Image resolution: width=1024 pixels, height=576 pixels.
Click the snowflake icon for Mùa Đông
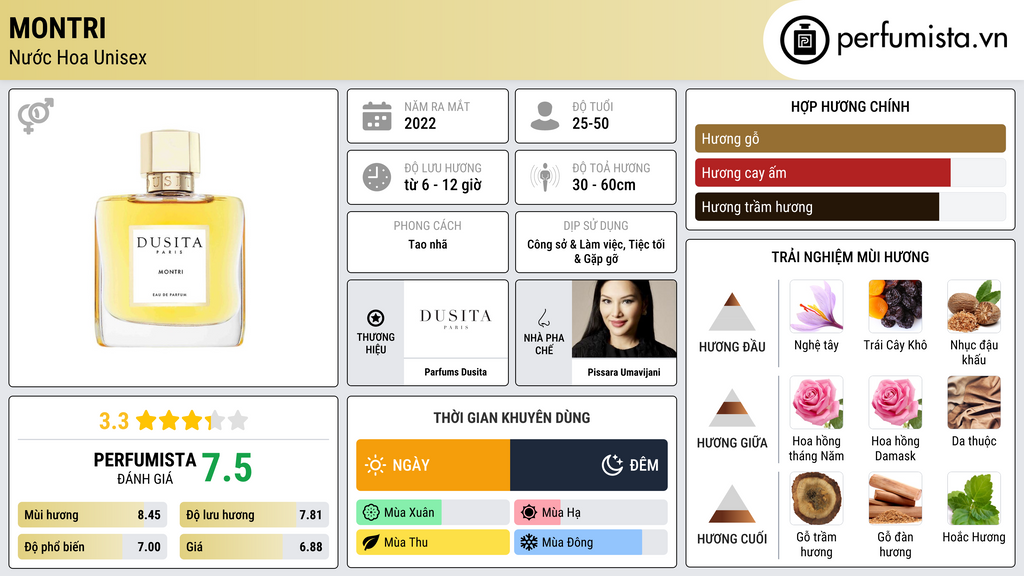pyautogui.click(x=529, y=542)
